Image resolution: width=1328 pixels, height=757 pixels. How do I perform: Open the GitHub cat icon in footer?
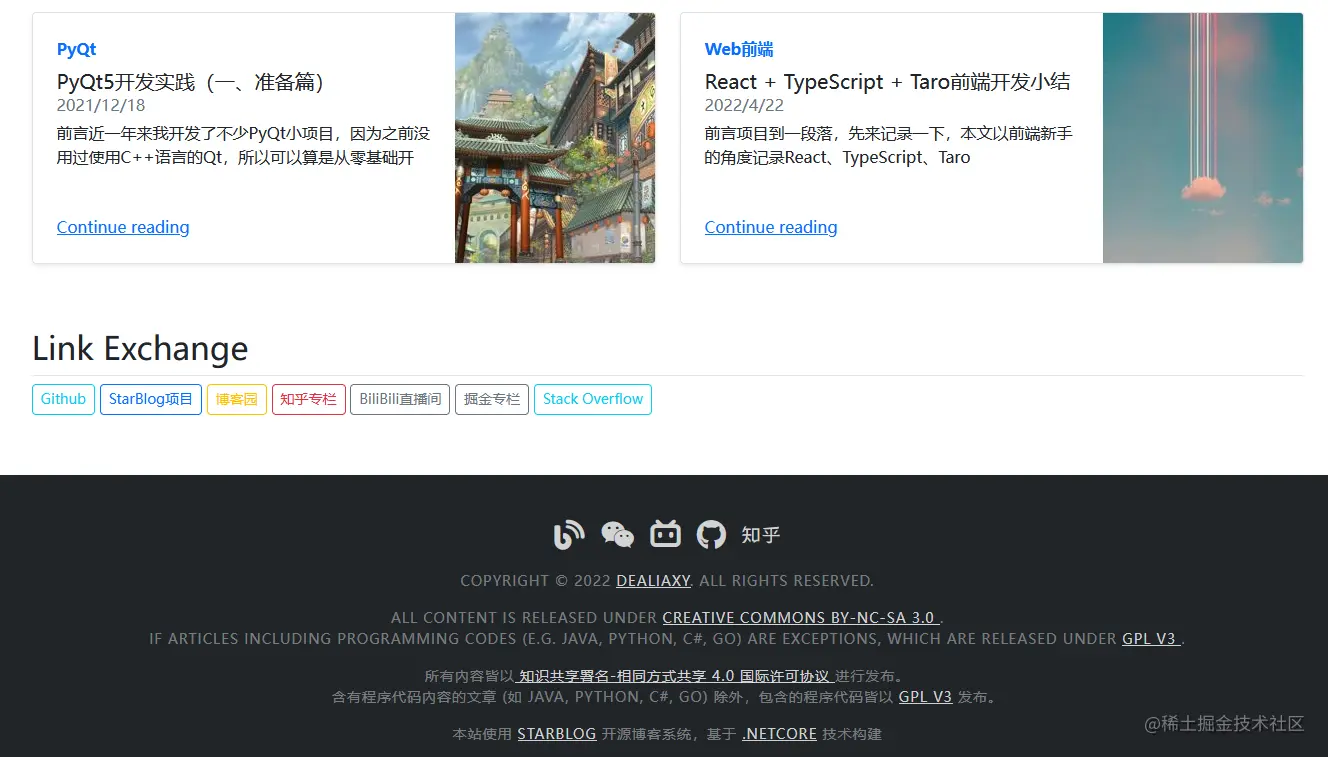tap(711, 535)
